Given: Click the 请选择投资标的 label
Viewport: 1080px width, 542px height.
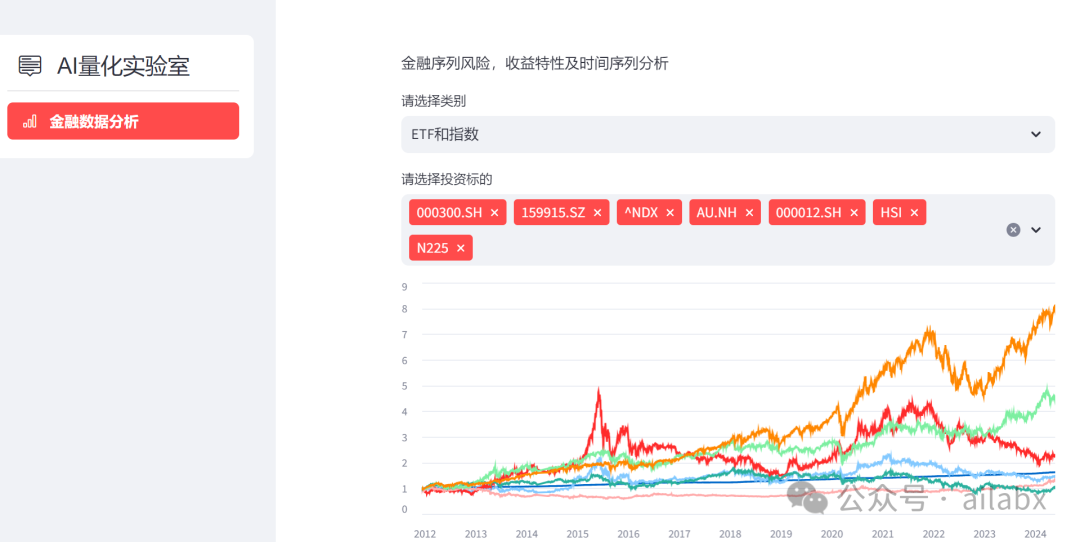Looking at the screenshot, I should [x=447, y=180].
